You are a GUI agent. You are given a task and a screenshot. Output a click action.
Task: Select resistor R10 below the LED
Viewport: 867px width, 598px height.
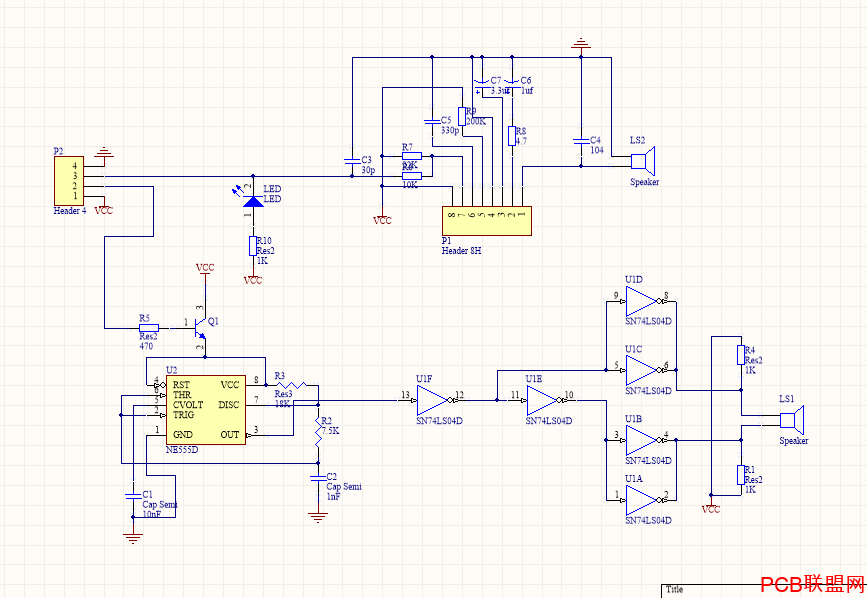point(253,246)
